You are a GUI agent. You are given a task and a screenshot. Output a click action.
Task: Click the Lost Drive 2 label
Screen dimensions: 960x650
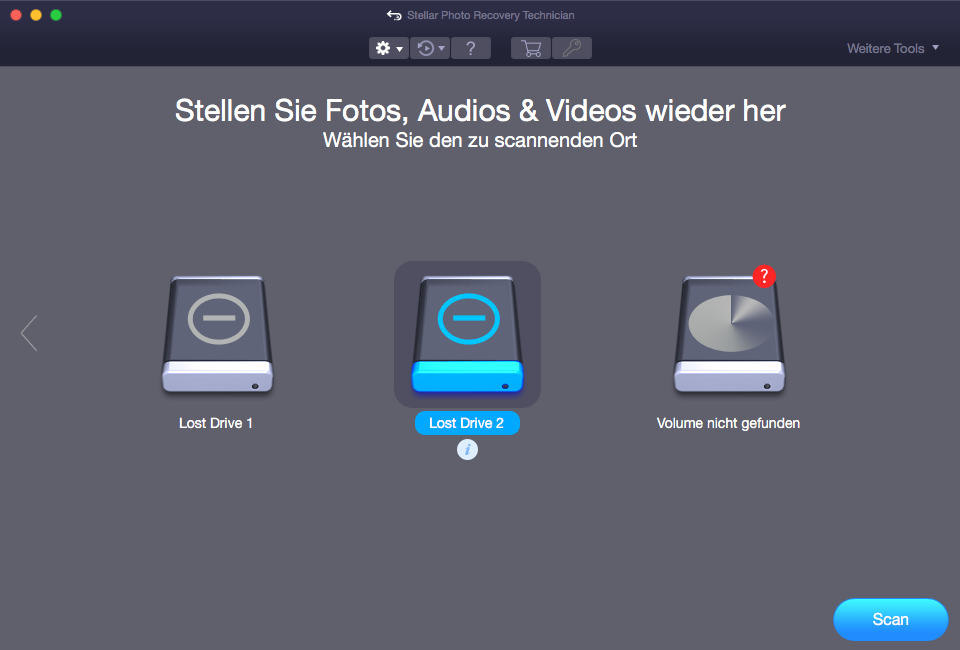[x=467, y=423]
